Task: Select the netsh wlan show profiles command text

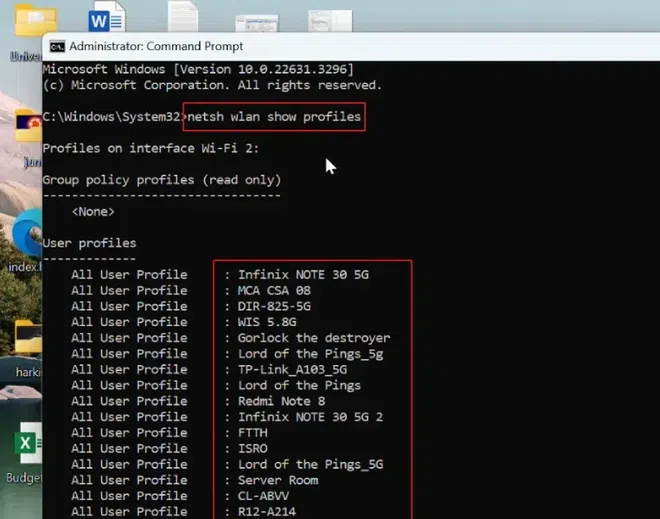Action: (274, 117)
